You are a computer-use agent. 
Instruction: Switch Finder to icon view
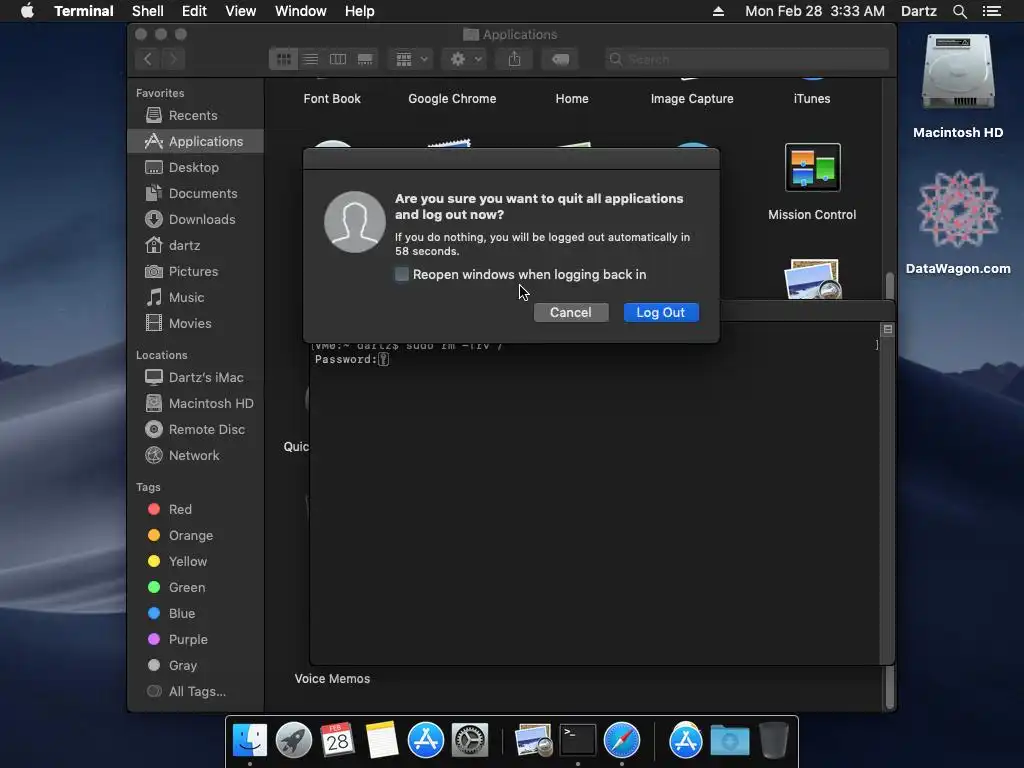pyautogui.click(x=283, y=59)
